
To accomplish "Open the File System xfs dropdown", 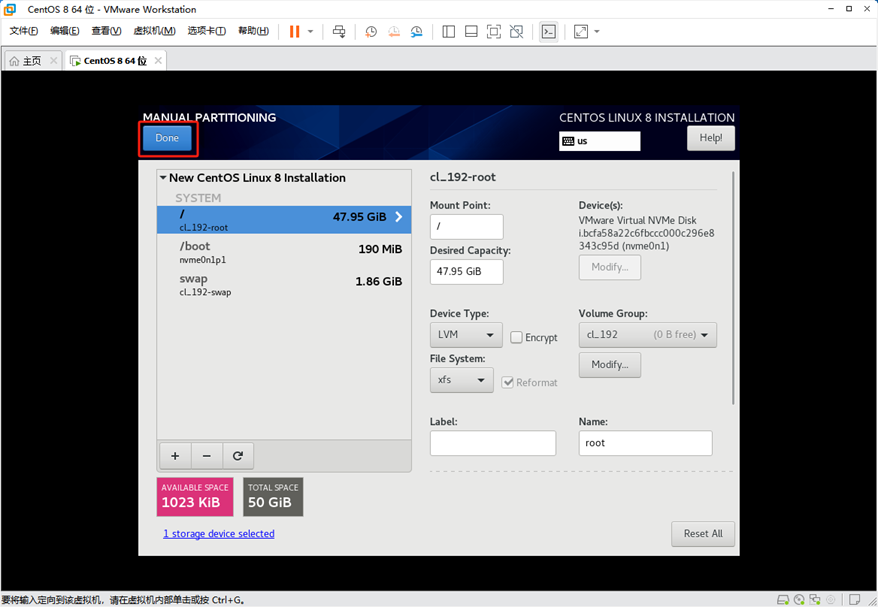I will click(461, 380).
